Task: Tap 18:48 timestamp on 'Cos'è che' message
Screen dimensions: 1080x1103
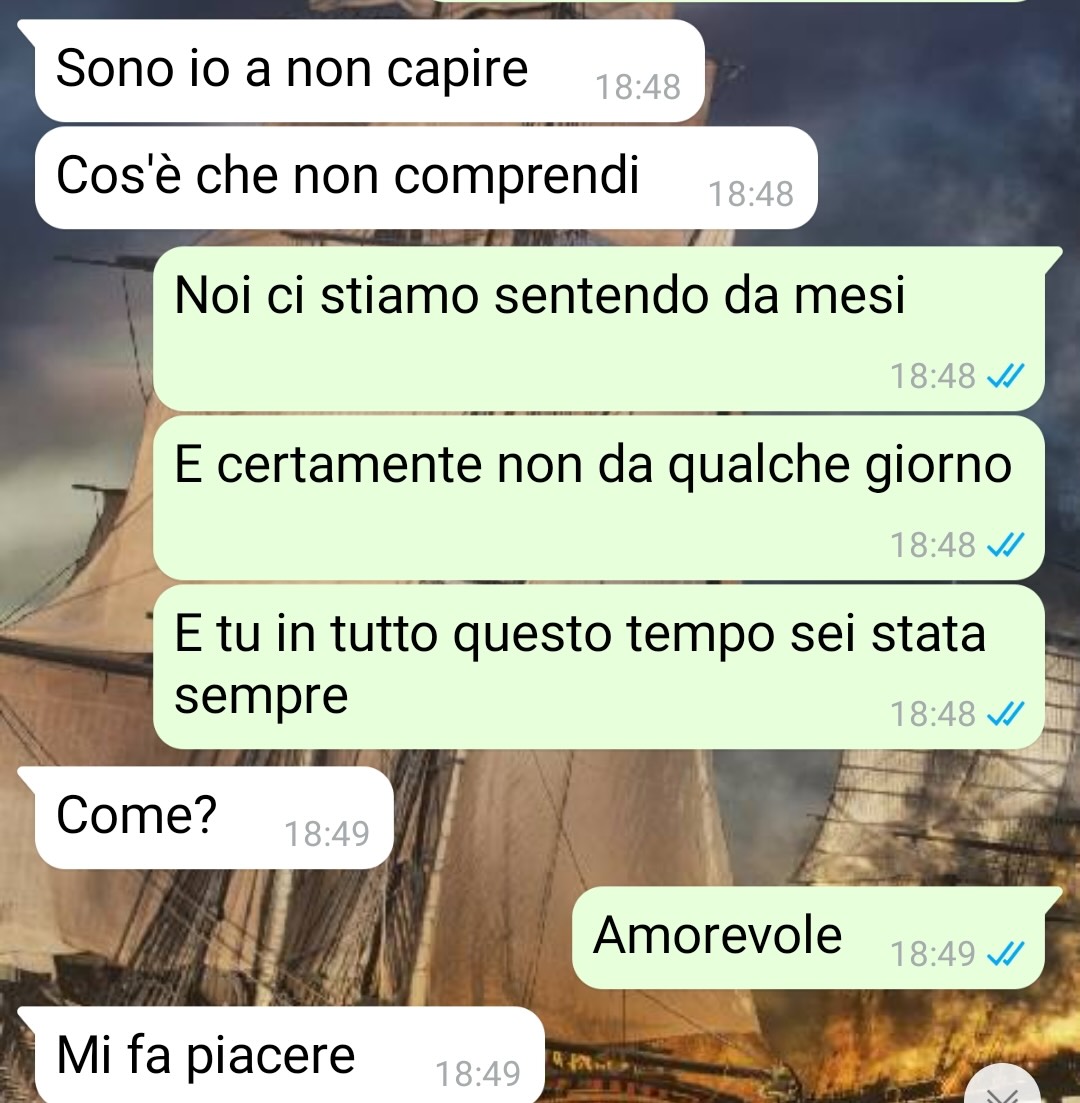Action: 751,195
